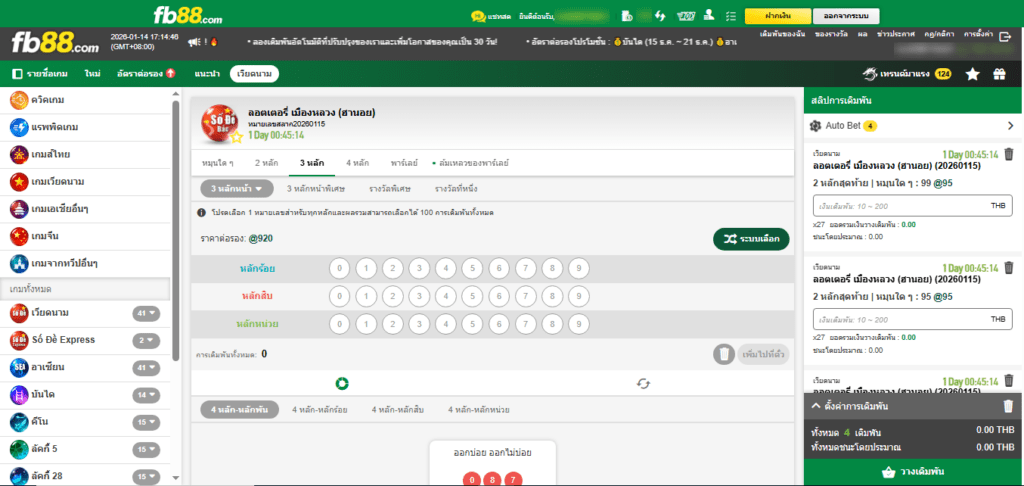Click sidebar vertical scrollbar
Screen dimensions: 1024x486
click(x=175, y=229)
